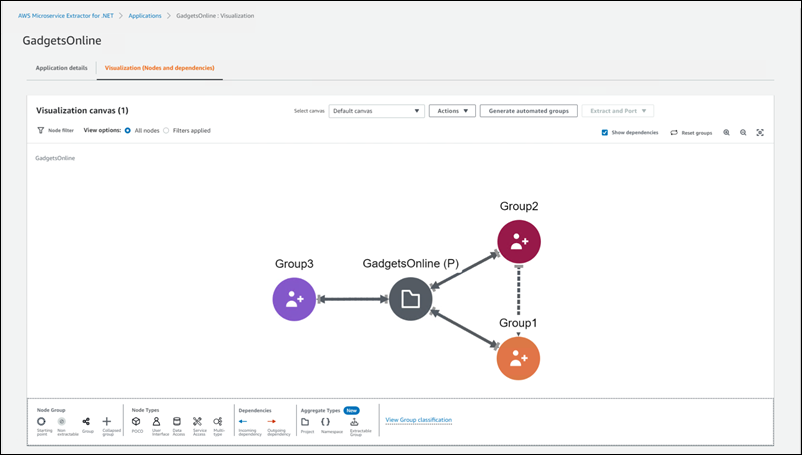Open the Actions dropdown menu
Image resolution: width=802 pixels, height=455 pixels.
click(x=452, y=111)
